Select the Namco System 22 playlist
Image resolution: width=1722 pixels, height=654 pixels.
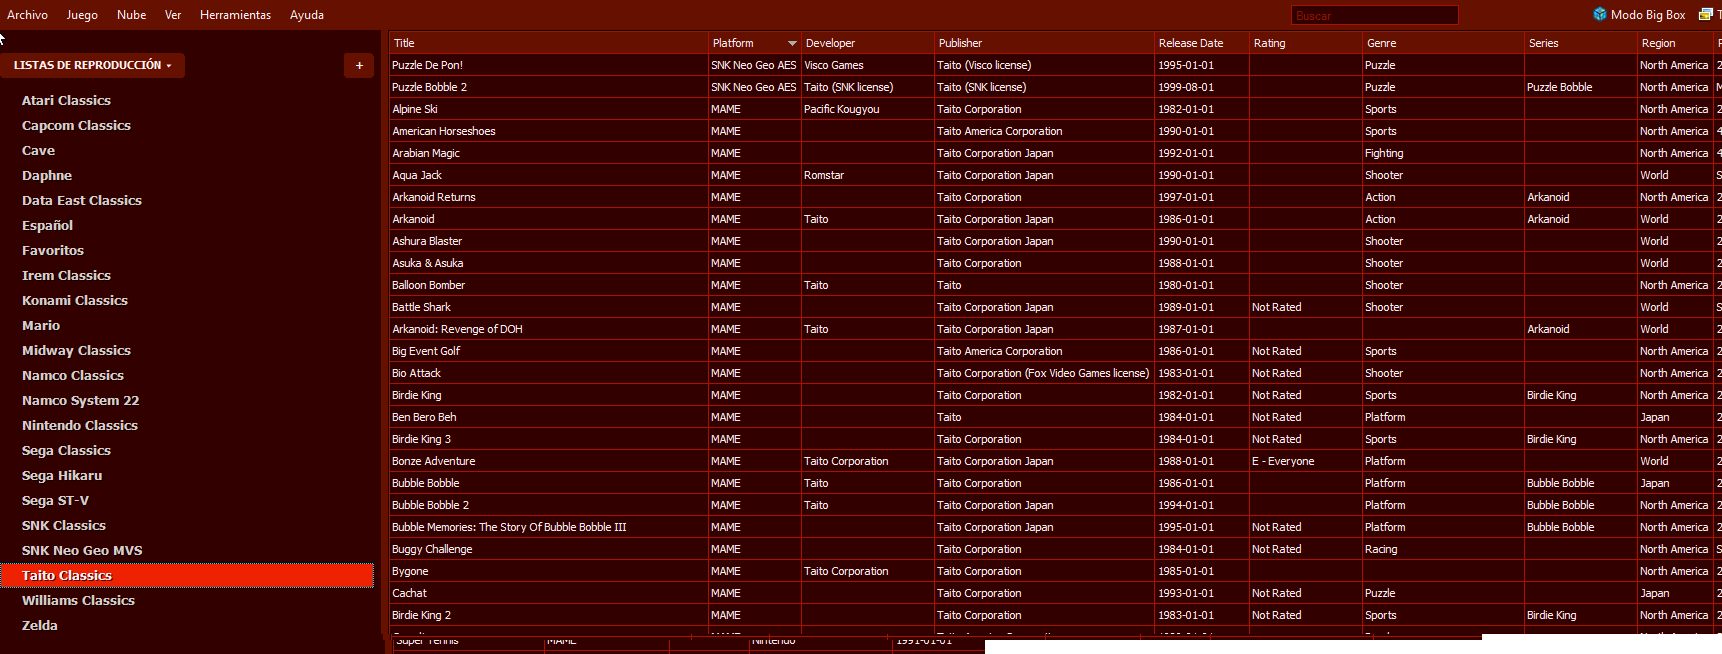tap(187, 400)
